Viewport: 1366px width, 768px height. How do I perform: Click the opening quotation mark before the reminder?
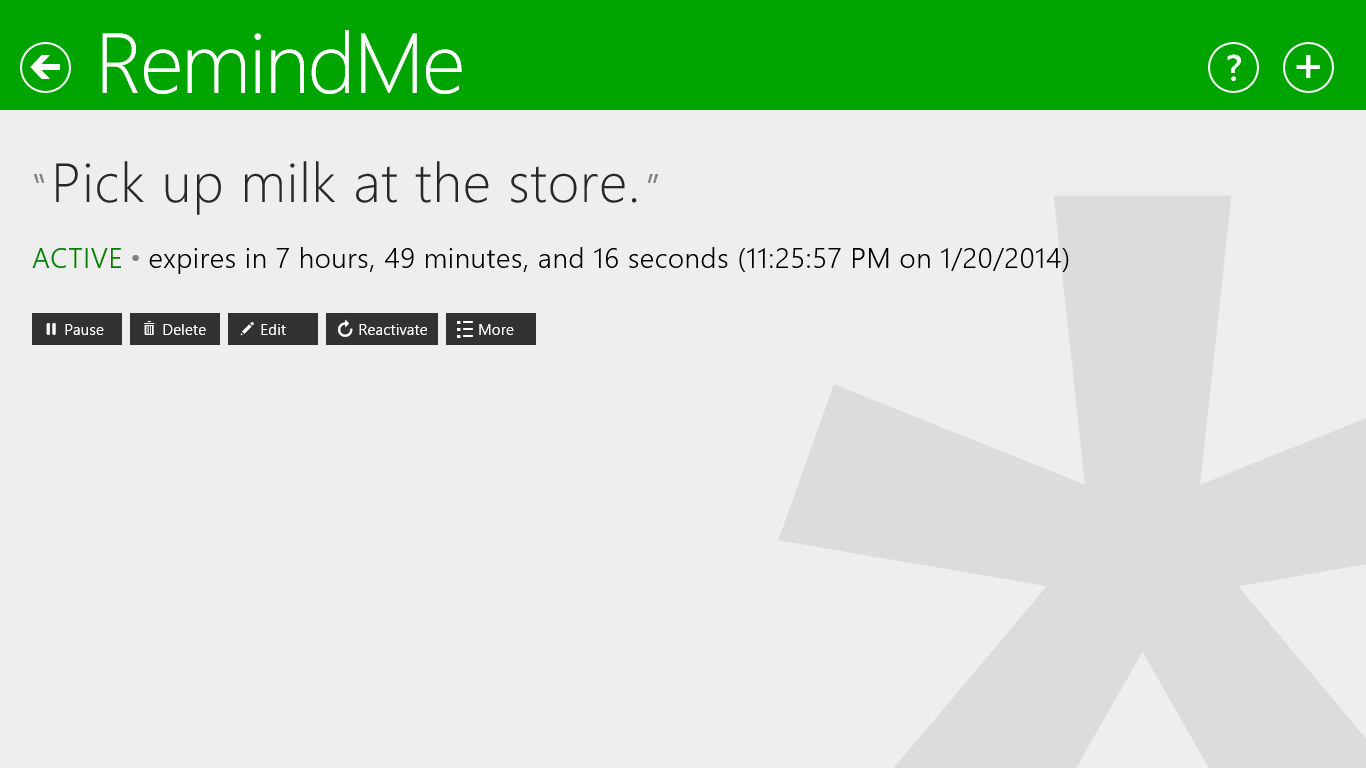[40, 180]
